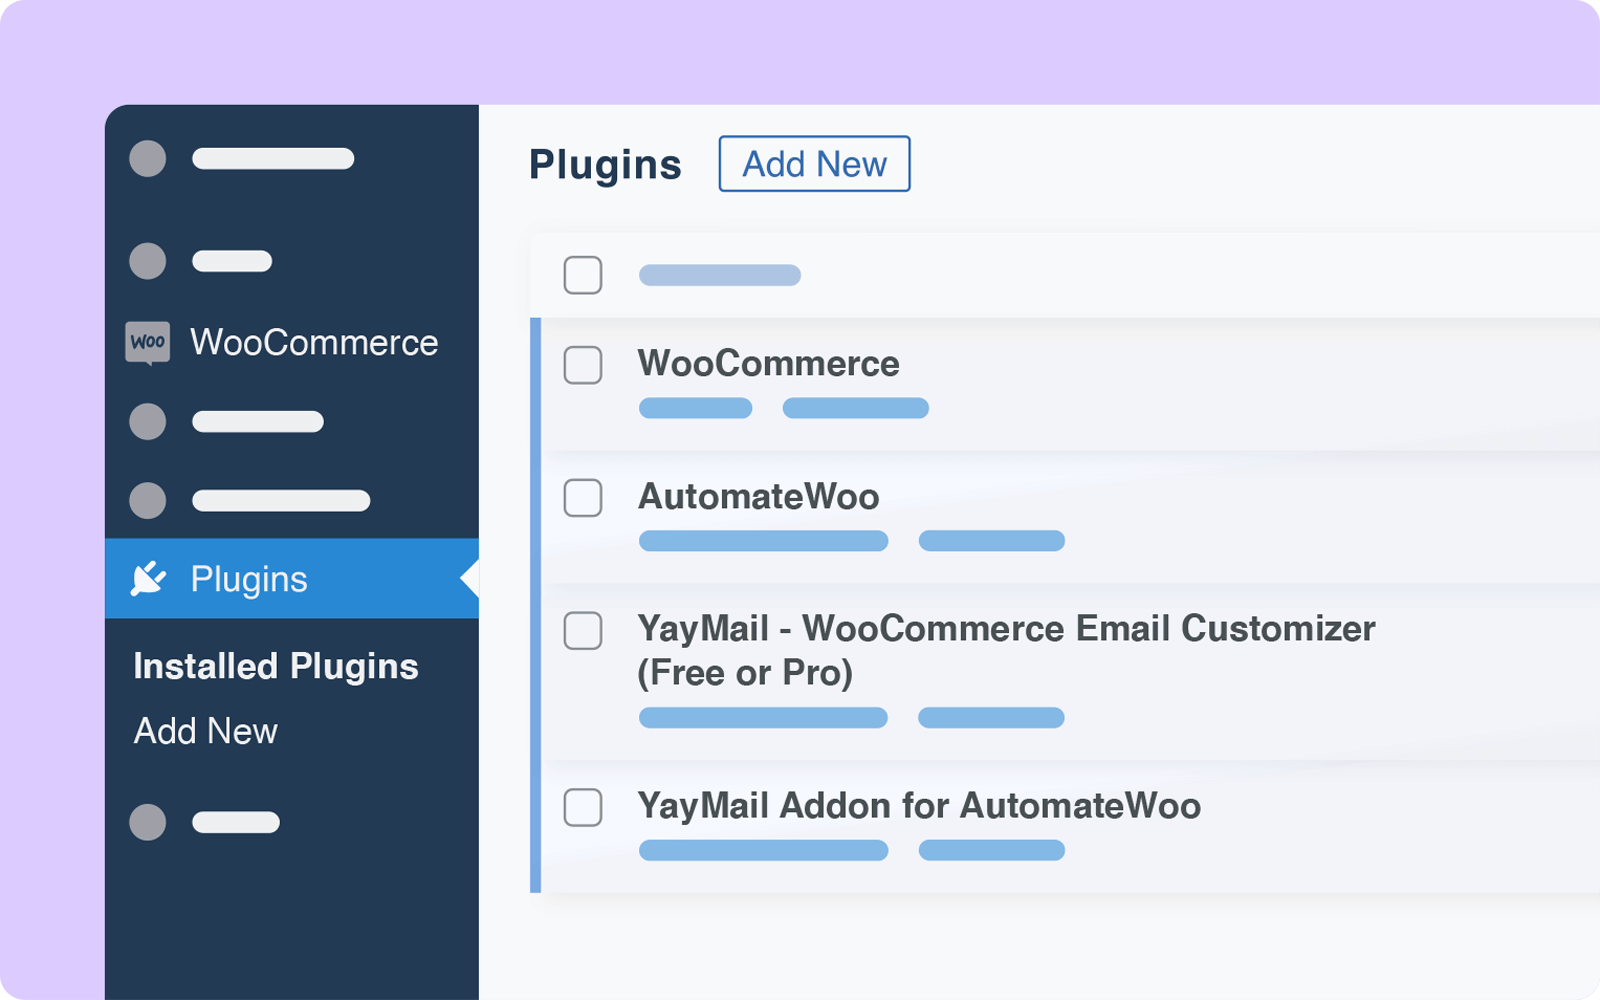
Task: Click the bottom gray circle icon in sidebar
Action: pyautogui.click(x=147, y=822)
